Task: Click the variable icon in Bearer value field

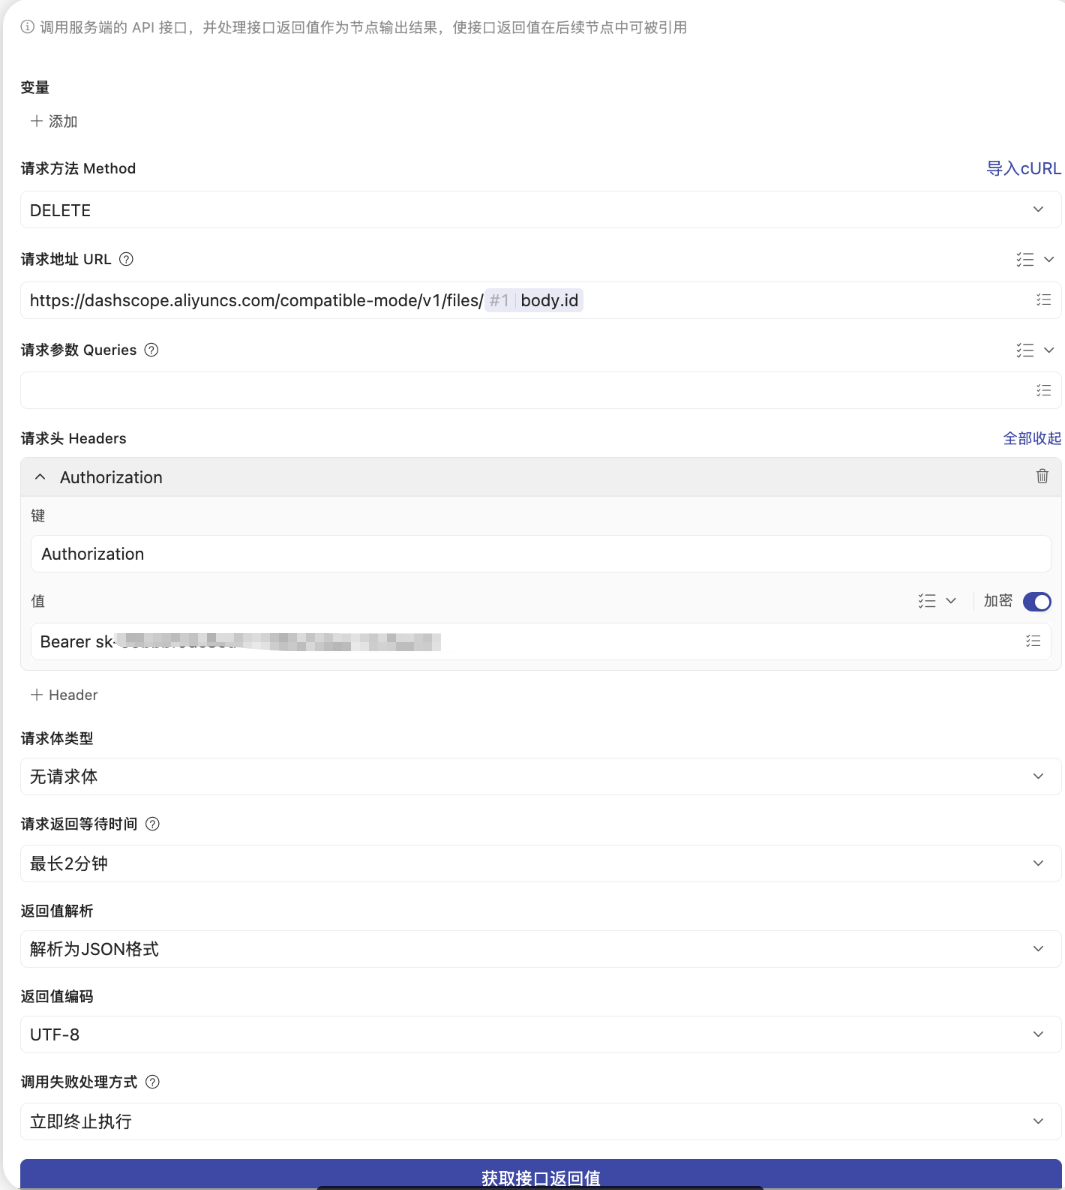Action: (x=1033, y=641)
